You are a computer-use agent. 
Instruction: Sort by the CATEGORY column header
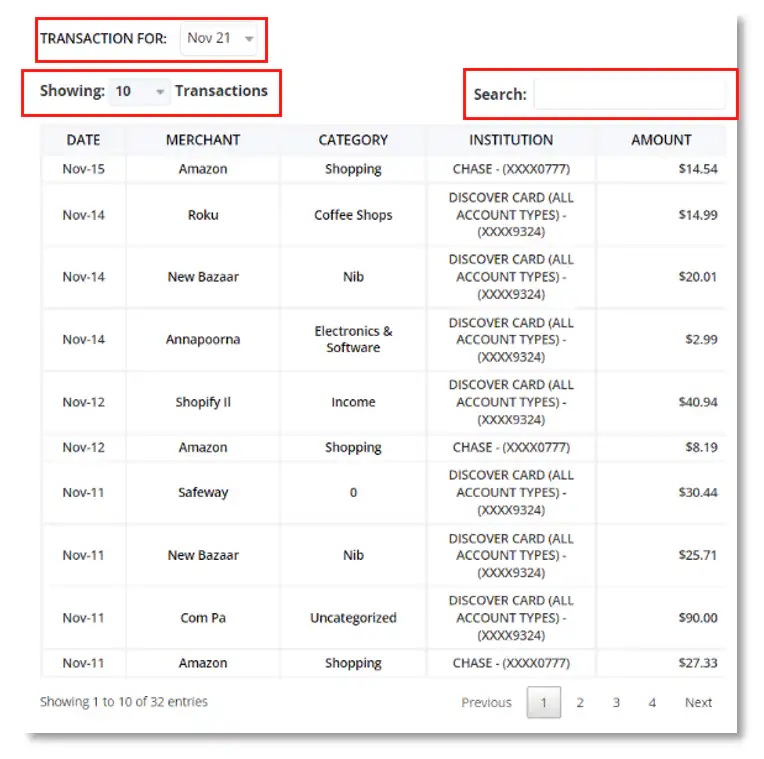pyautogui.click(x=353, y=140)
